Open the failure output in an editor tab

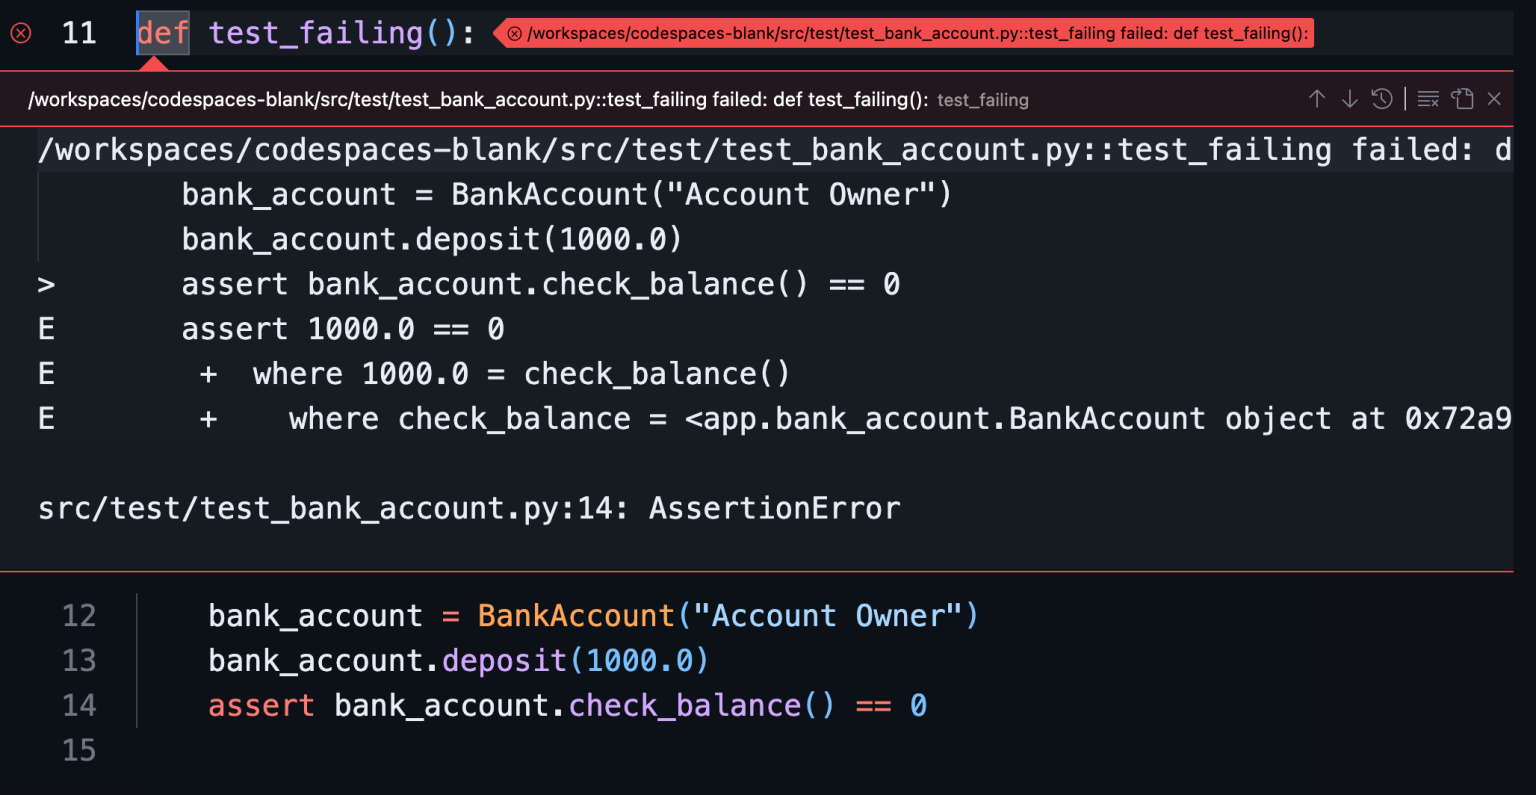1462,99
